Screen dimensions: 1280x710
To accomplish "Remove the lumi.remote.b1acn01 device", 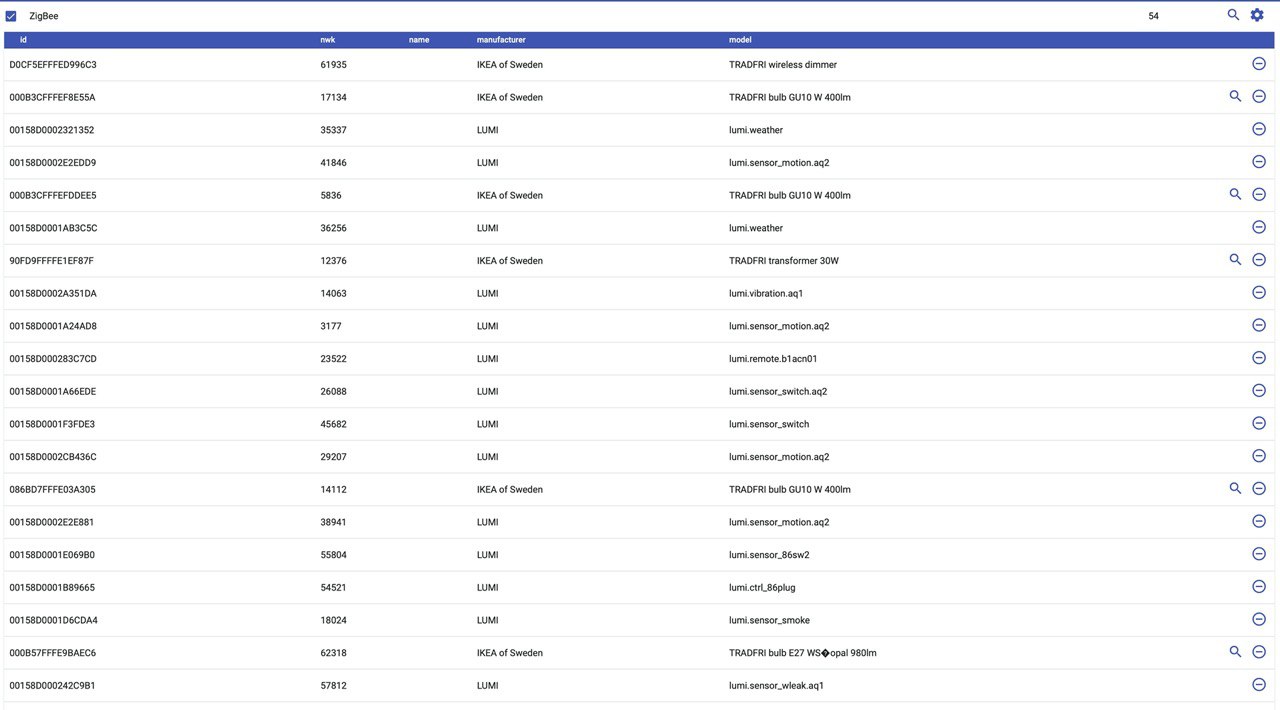I will [x=1259, y=357].
